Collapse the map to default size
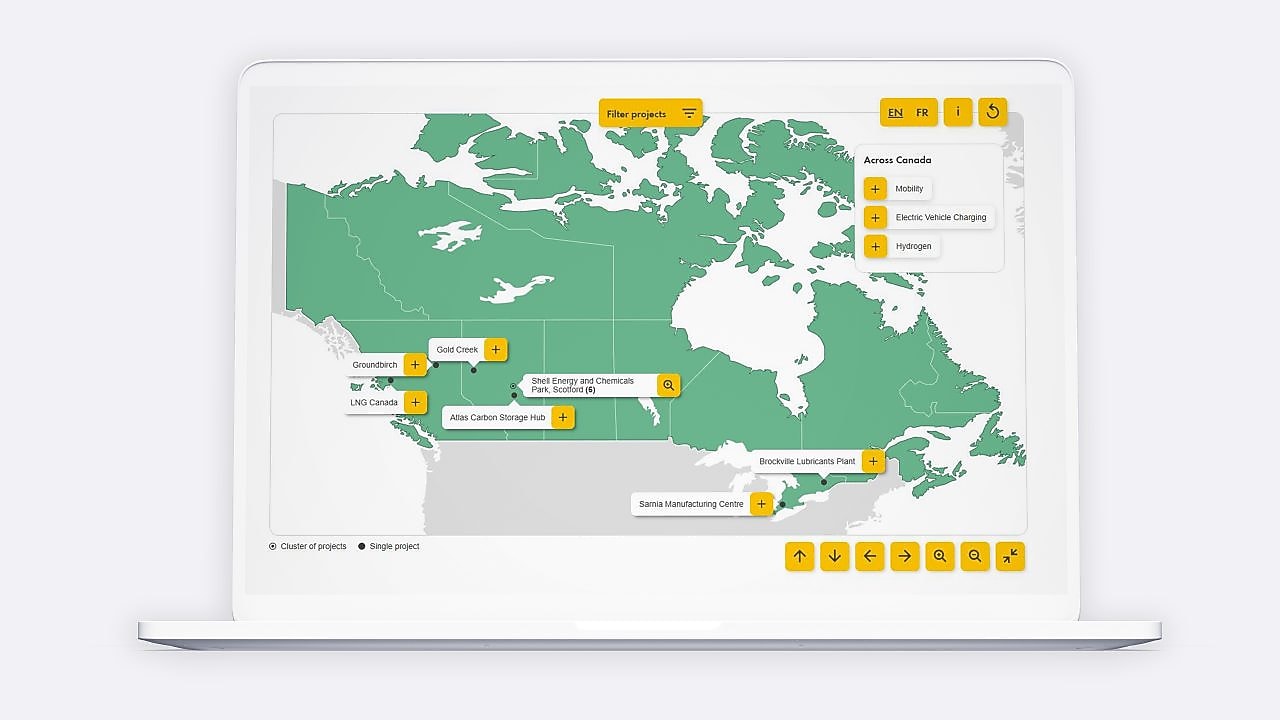1280x720 pixels. [x=1010, y=555]
